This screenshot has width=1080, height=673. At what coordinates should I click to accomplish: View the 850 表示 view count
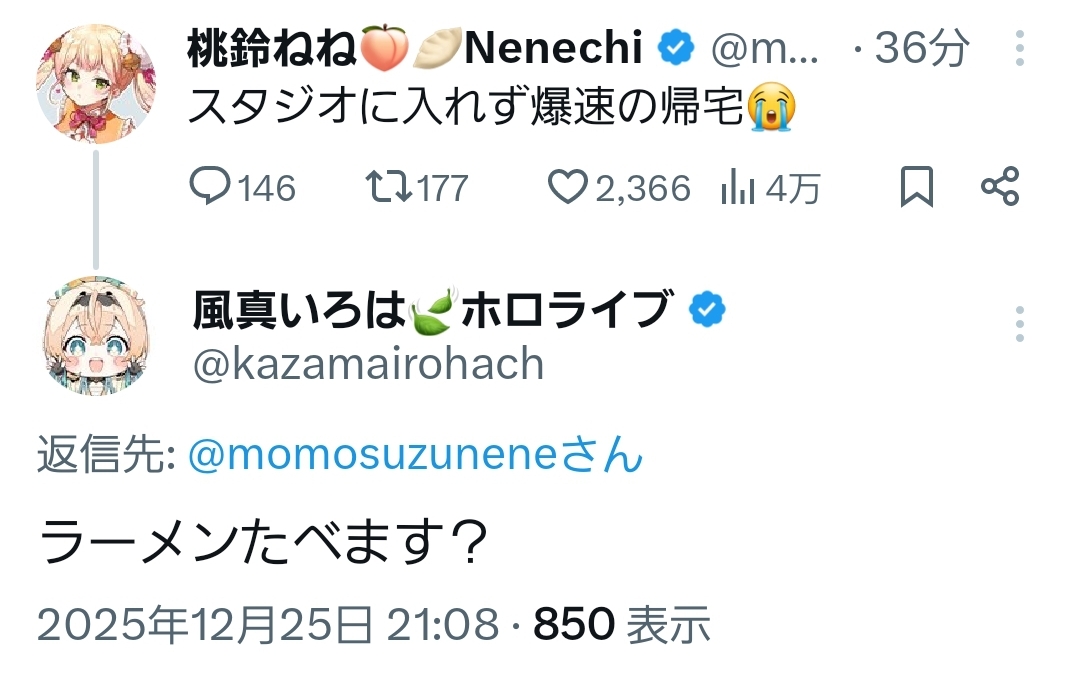click(622, 625)
